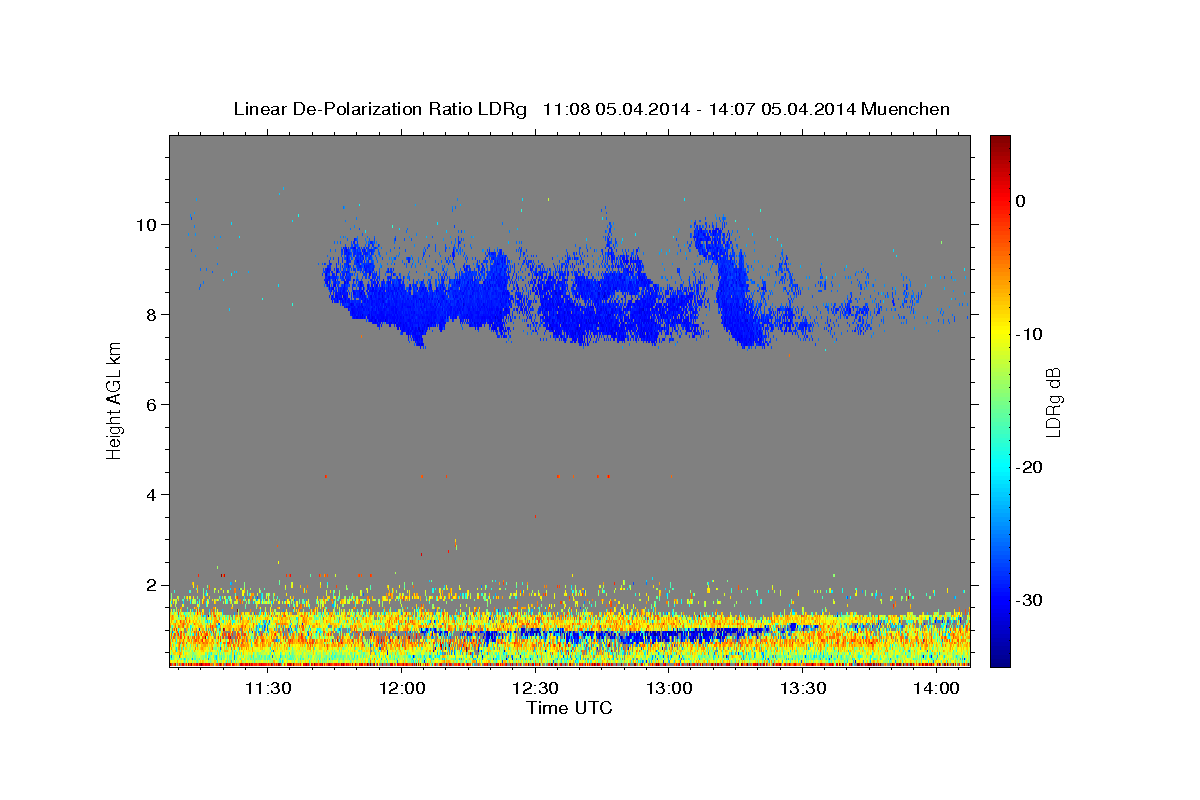Click the height tick label 10
Screen dimensions: 1200x800
[147, 224]
